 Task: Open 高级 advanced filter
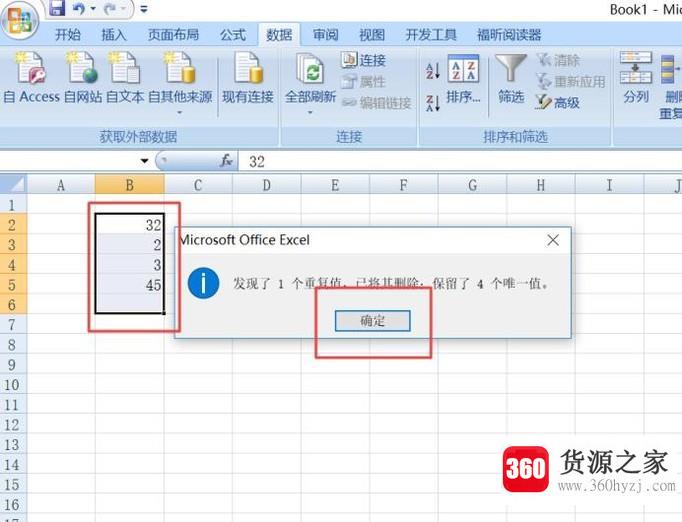point(558,103)
